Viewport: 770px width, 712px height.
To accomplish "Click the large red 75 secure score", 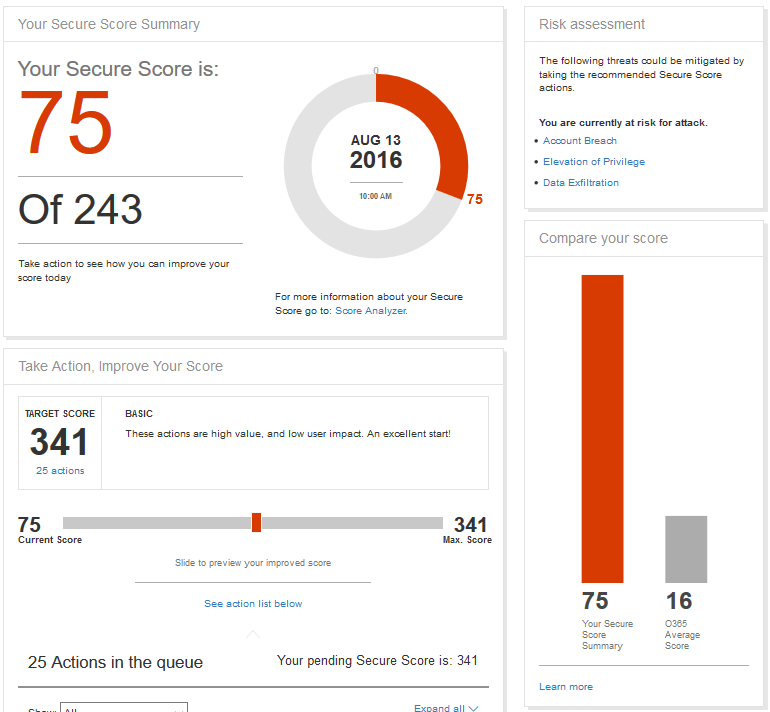I will point(66,123).
